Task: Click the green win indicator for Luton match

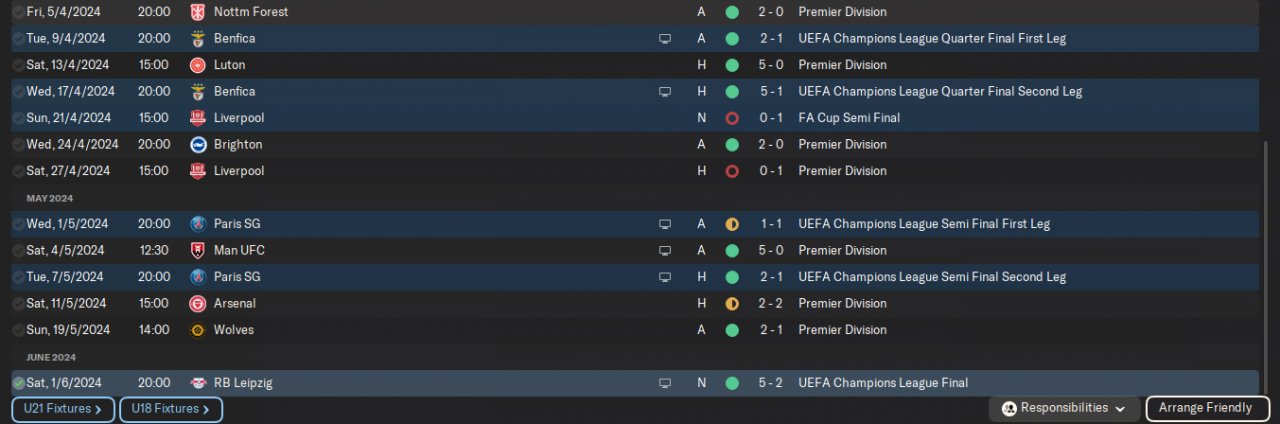Action: click(732, 65)
